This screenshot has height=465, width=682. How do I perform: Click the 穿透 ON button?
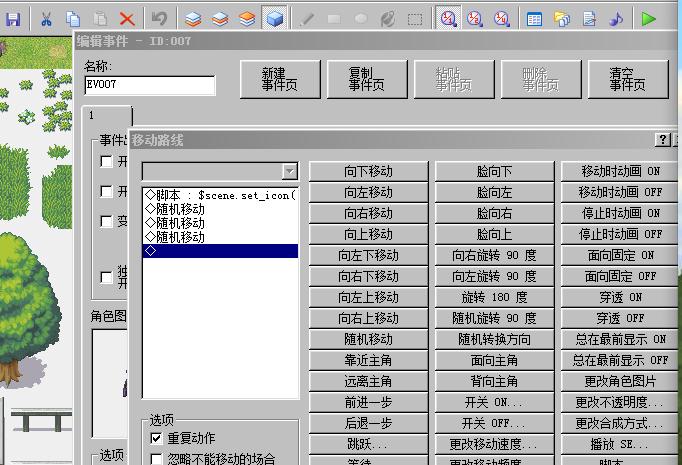pos(620,297)
